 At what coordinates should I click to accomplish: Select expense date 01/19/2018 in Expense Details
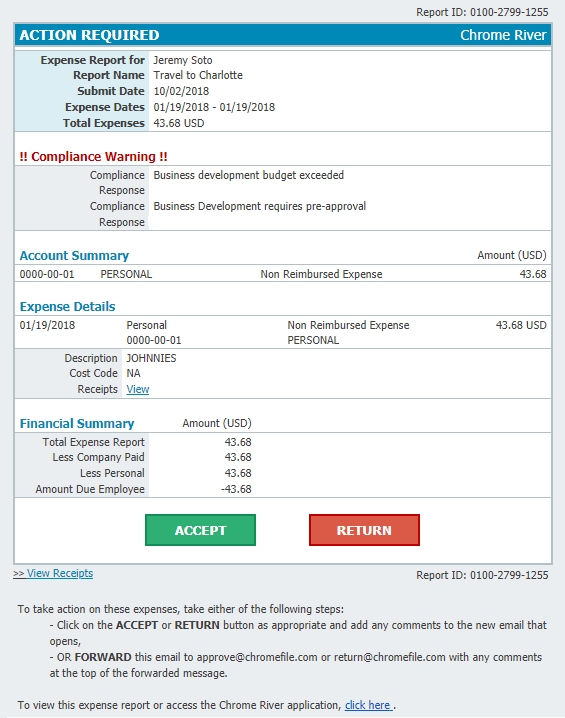tap(47, 325)
